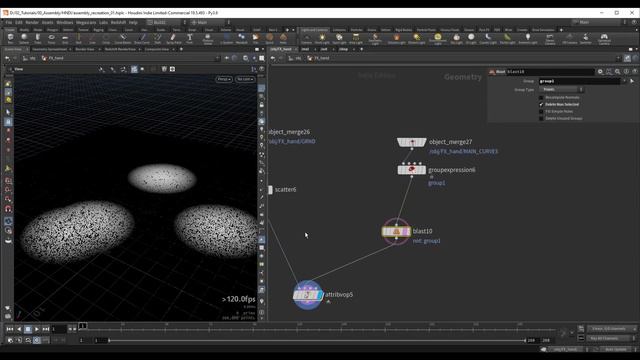
Task: Select the attribvop5 node
Action: [308, 295]
